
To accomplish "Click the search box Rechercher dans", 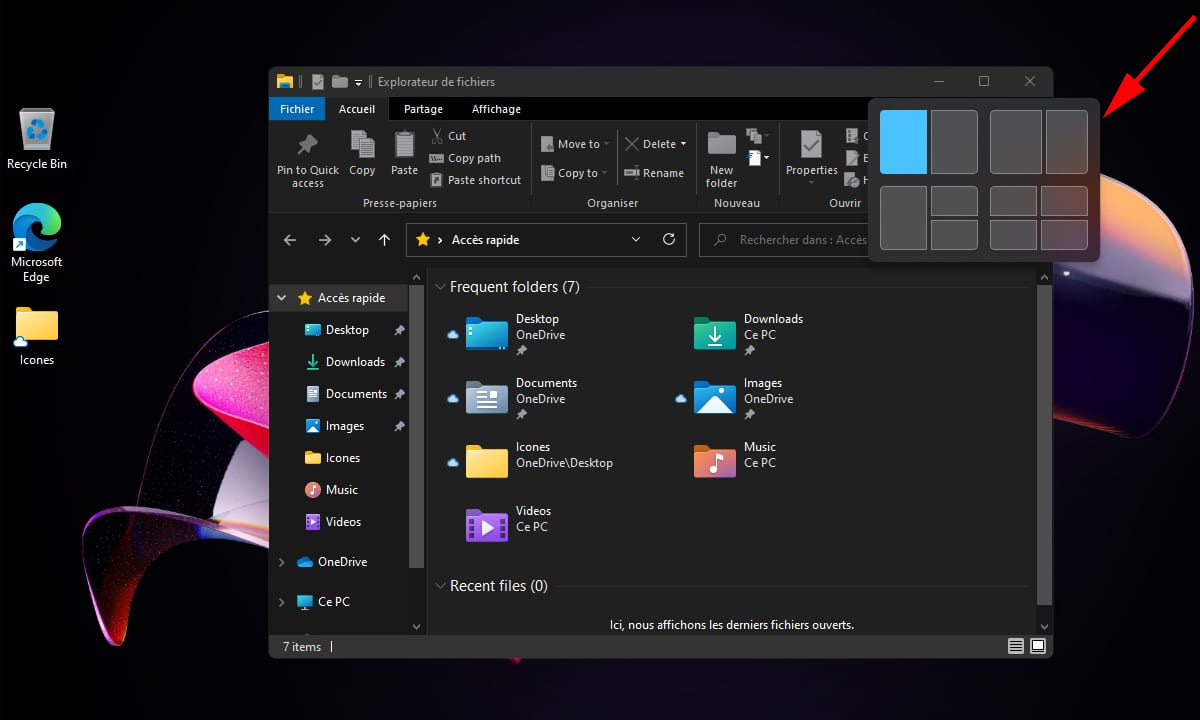I will (x=790, y=240).
